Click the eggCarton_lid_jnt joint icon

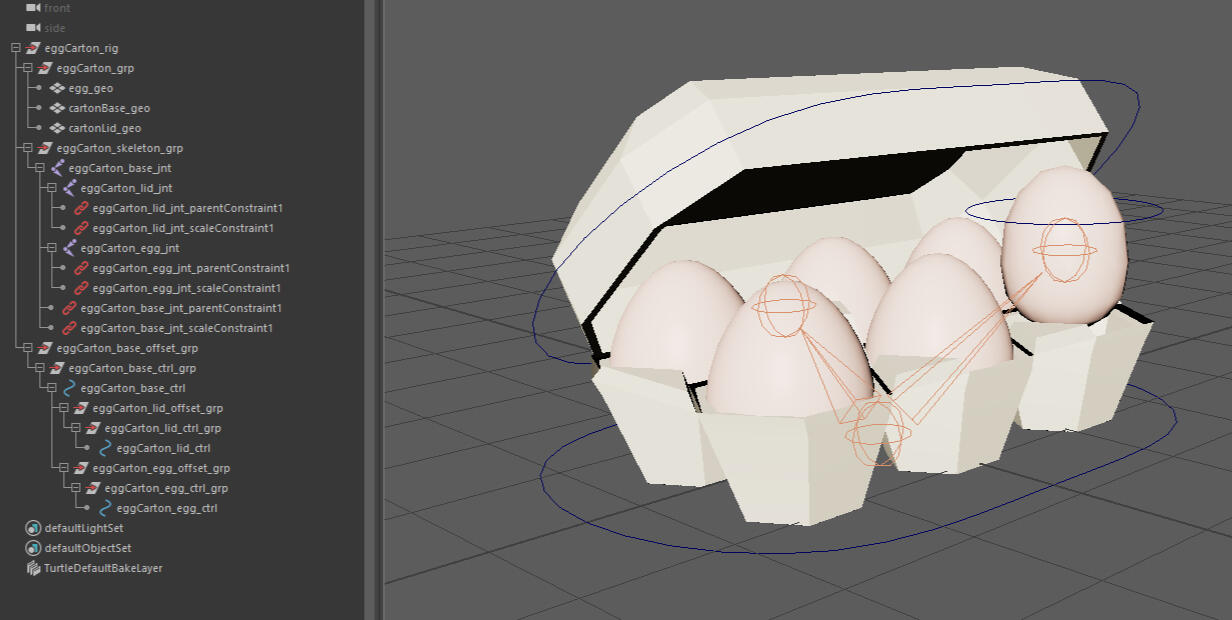pos(69,188)
